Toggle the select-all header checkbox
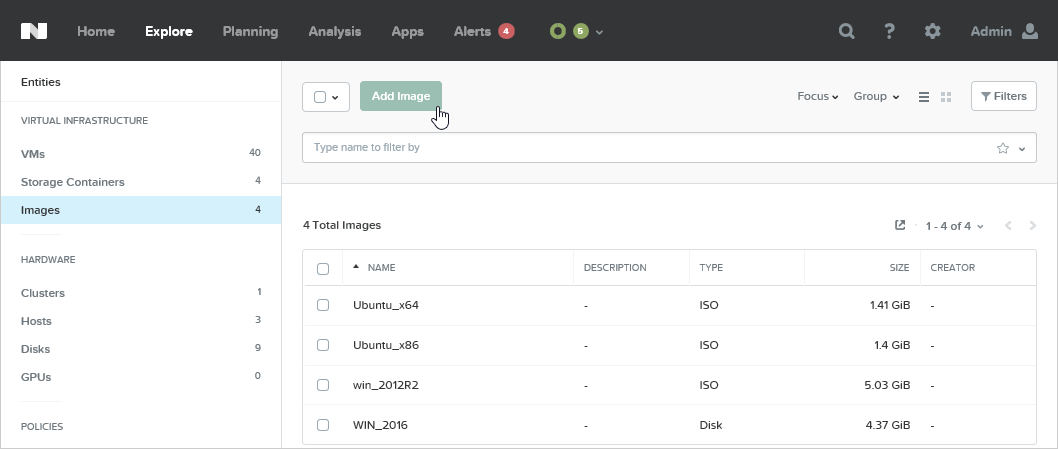The width and height of the screenshot is (1058, 449). [x=323, y=268]
